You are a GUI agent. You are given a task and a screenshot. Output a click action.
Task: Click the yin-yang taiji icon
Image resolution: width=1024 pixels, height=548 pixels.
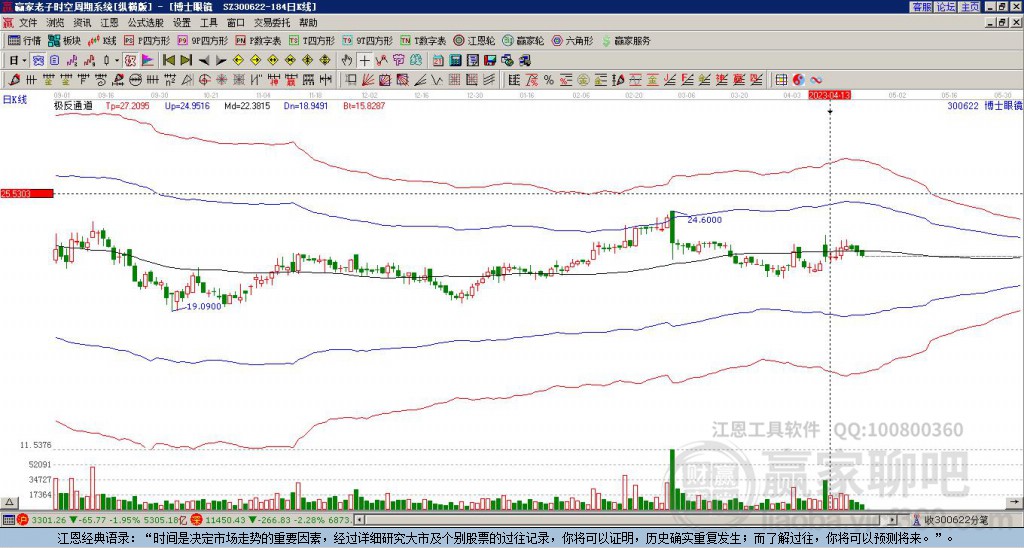[x=798, y=80]
